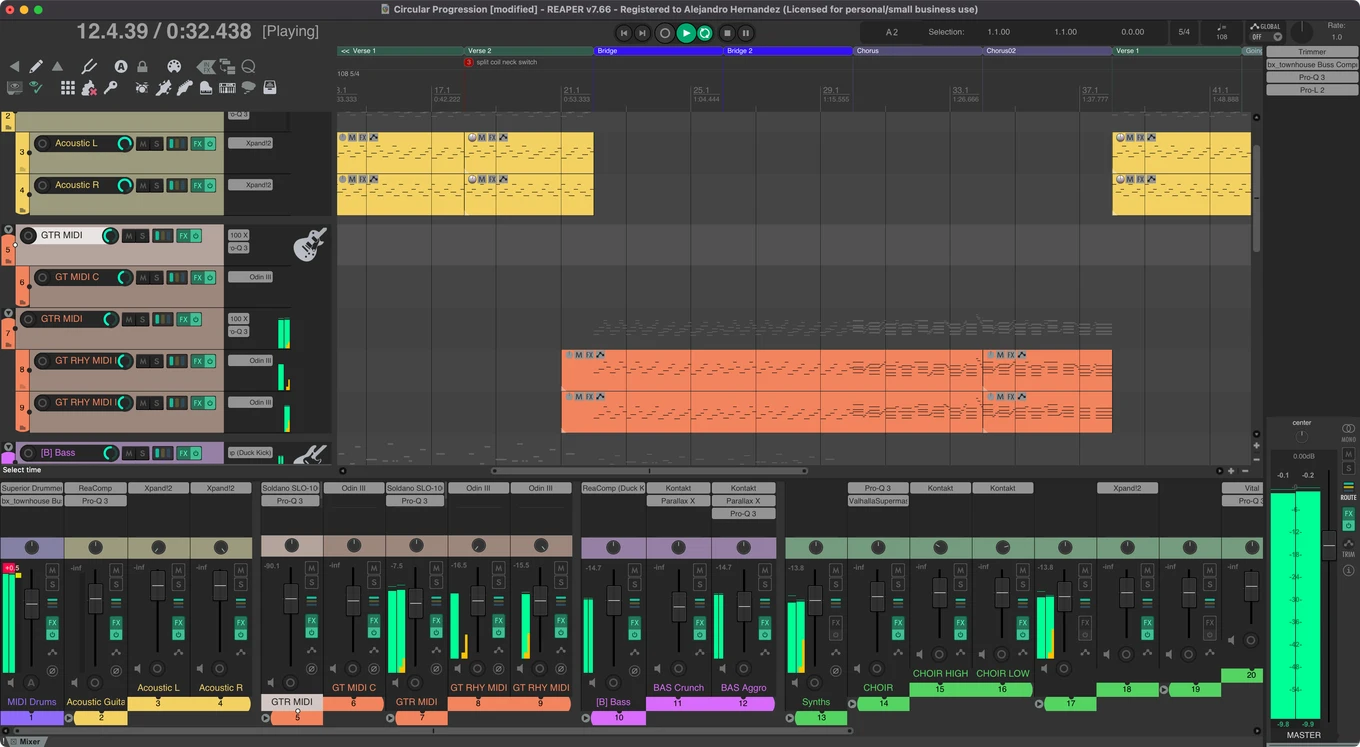
Task: Open the Pro-L 2 master FX
Action: (x=1312, y=90)
